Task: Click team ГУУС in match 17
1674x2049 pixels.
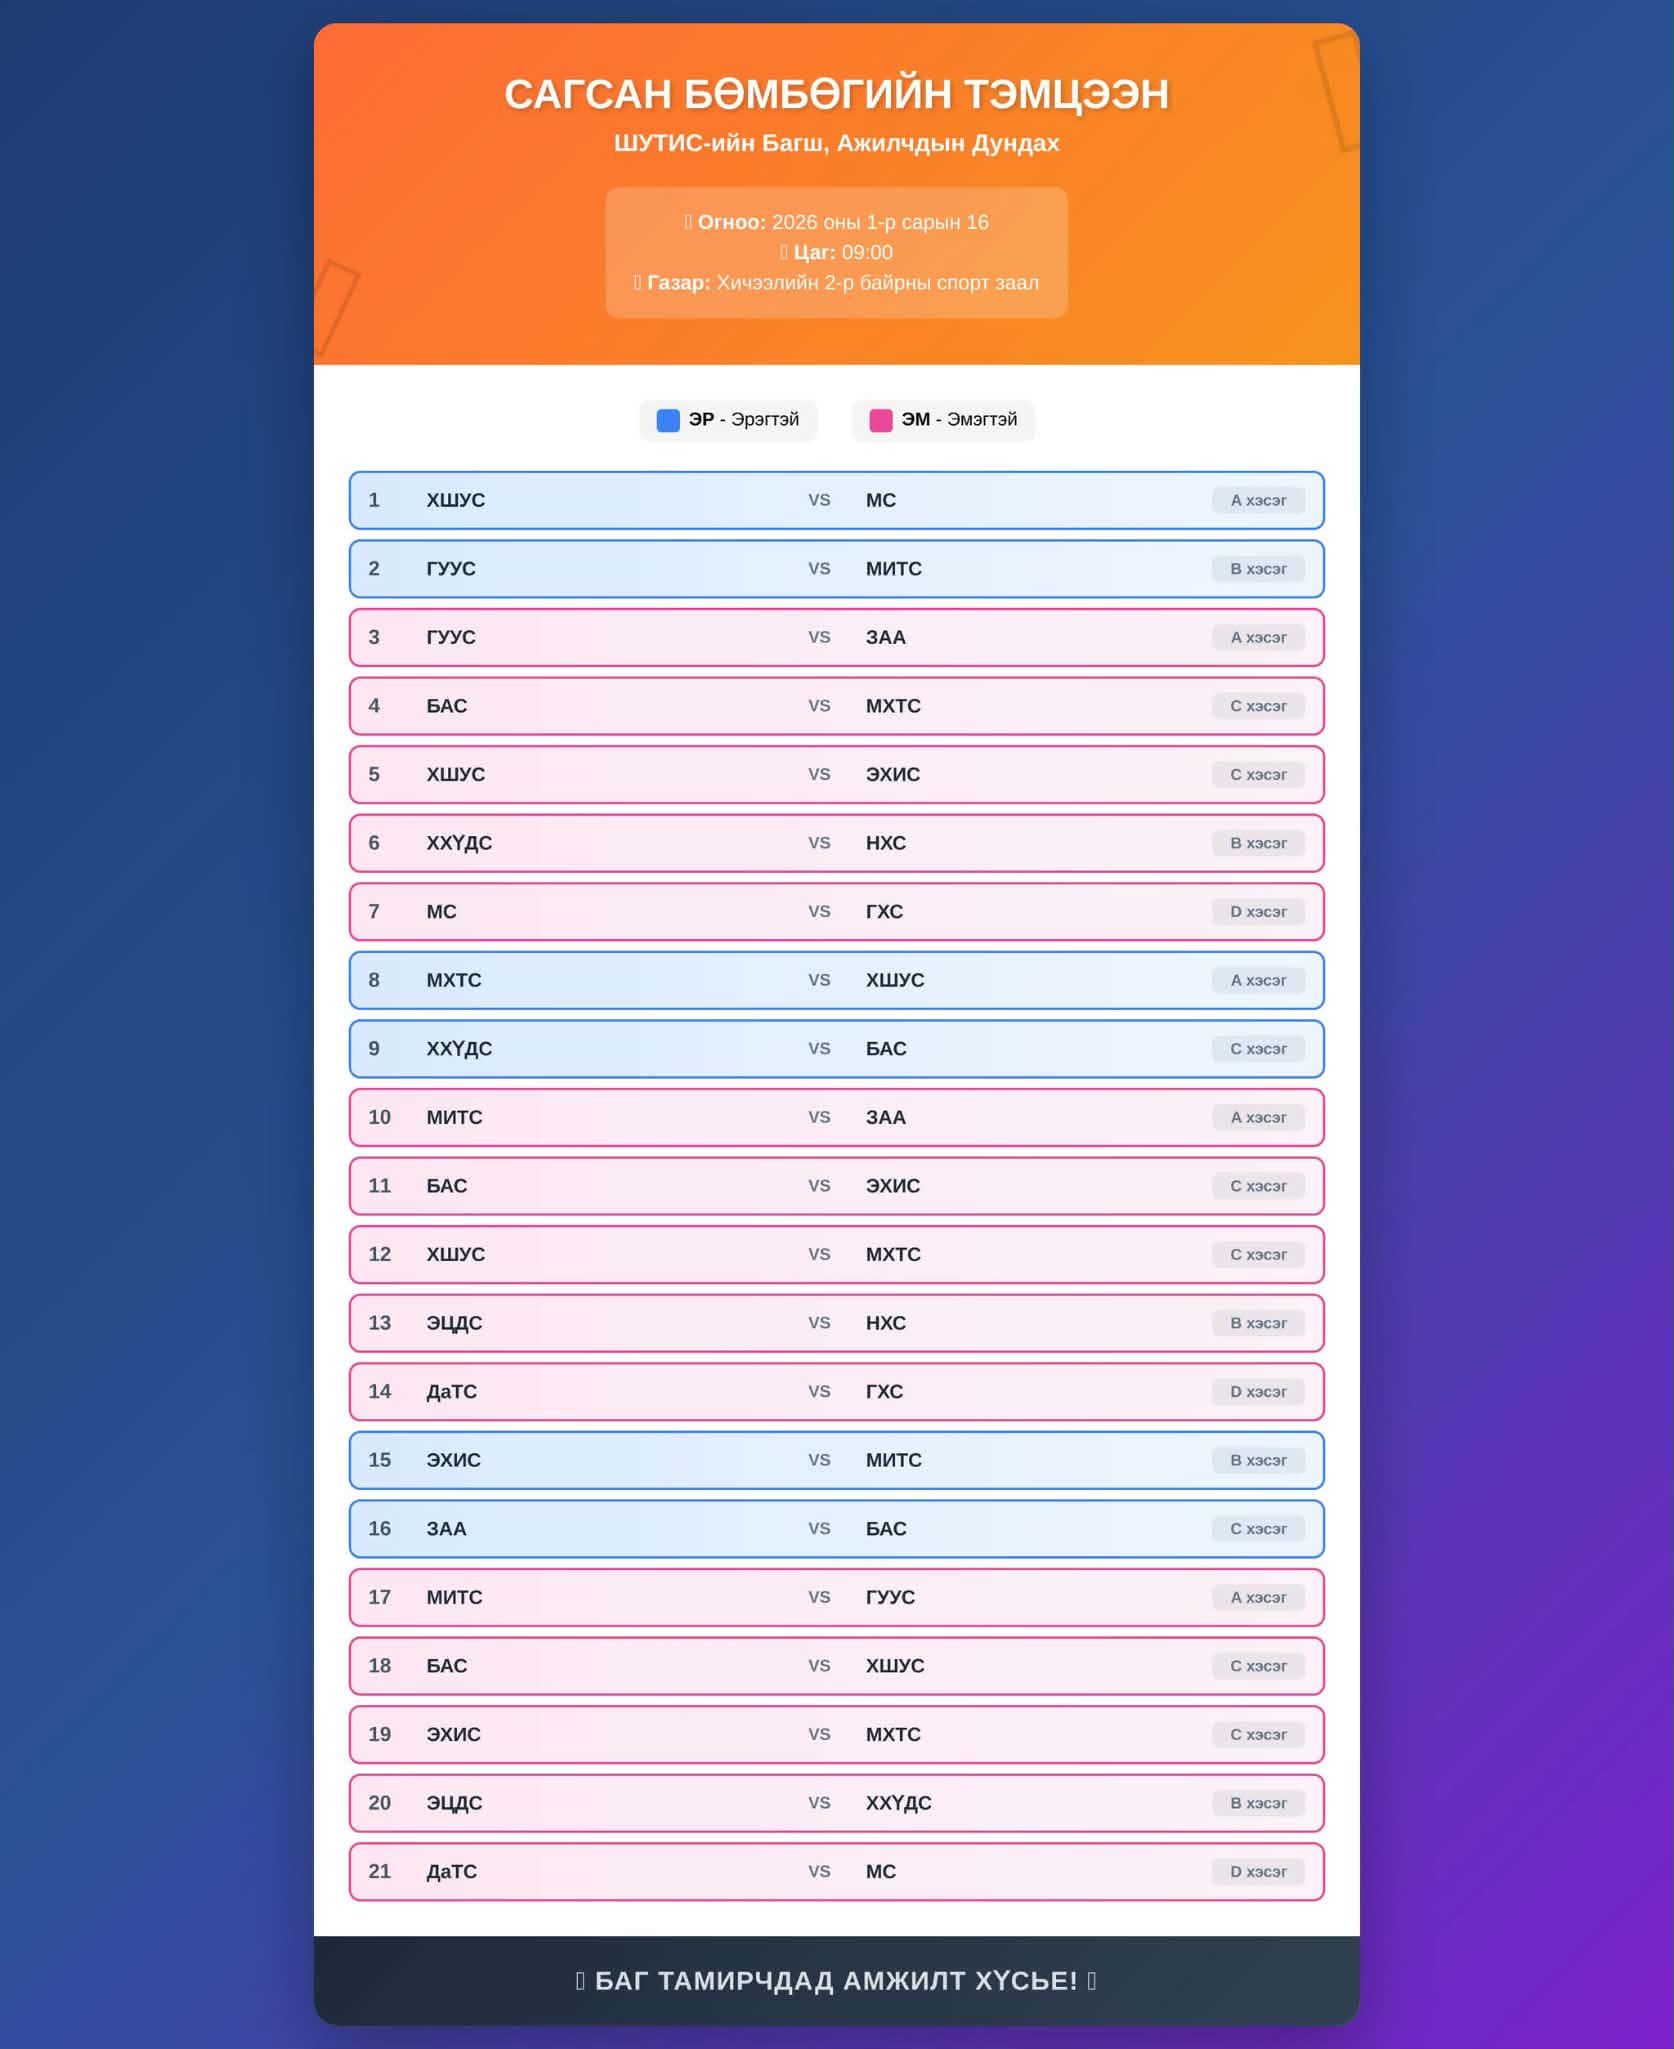Action: (890, 1597)
